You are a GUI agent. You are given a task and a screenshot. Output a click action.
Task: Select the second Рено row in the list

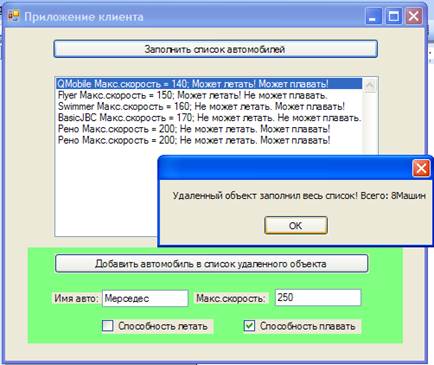(x=209, y=140)
